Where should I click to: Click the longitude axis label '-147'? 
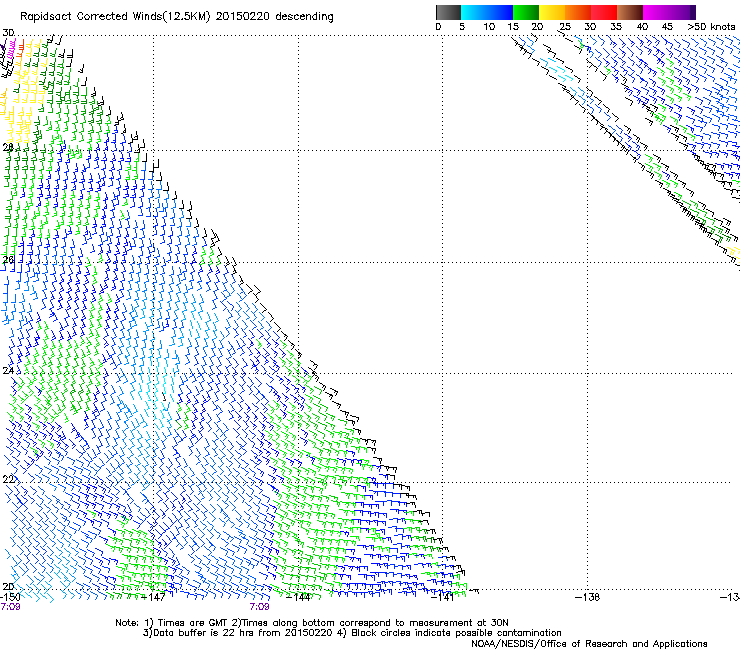154,597
